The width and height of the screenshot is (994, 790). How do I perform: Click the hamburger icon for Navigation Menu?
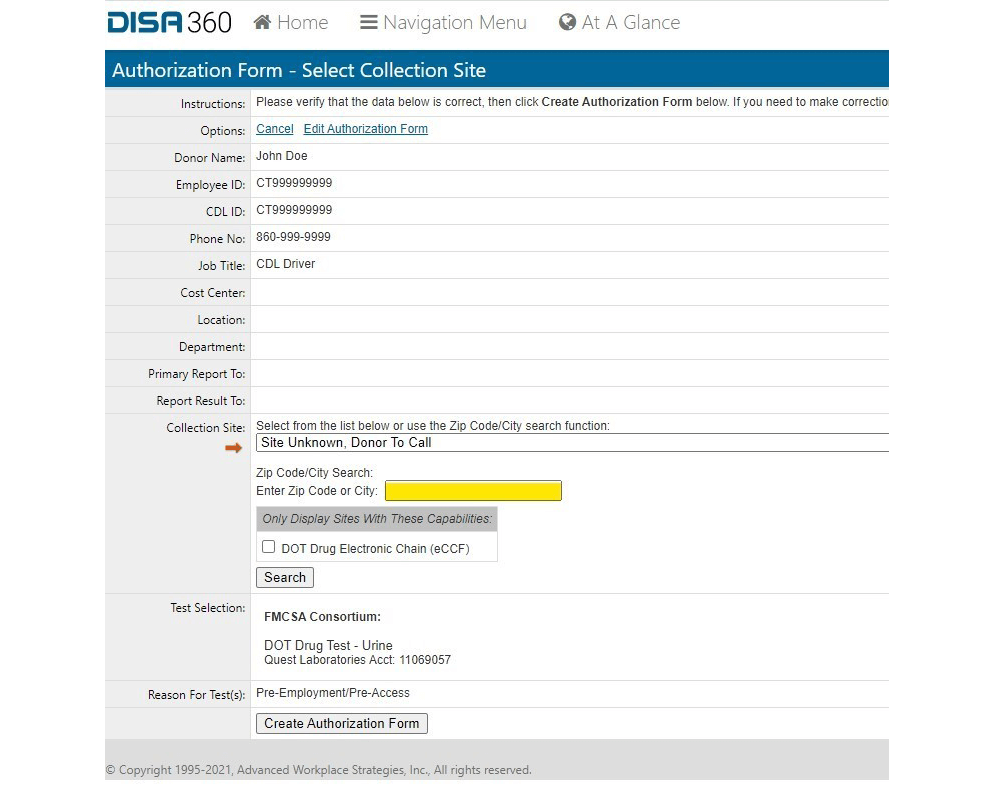pyautogui.click(x=368, y=22)
